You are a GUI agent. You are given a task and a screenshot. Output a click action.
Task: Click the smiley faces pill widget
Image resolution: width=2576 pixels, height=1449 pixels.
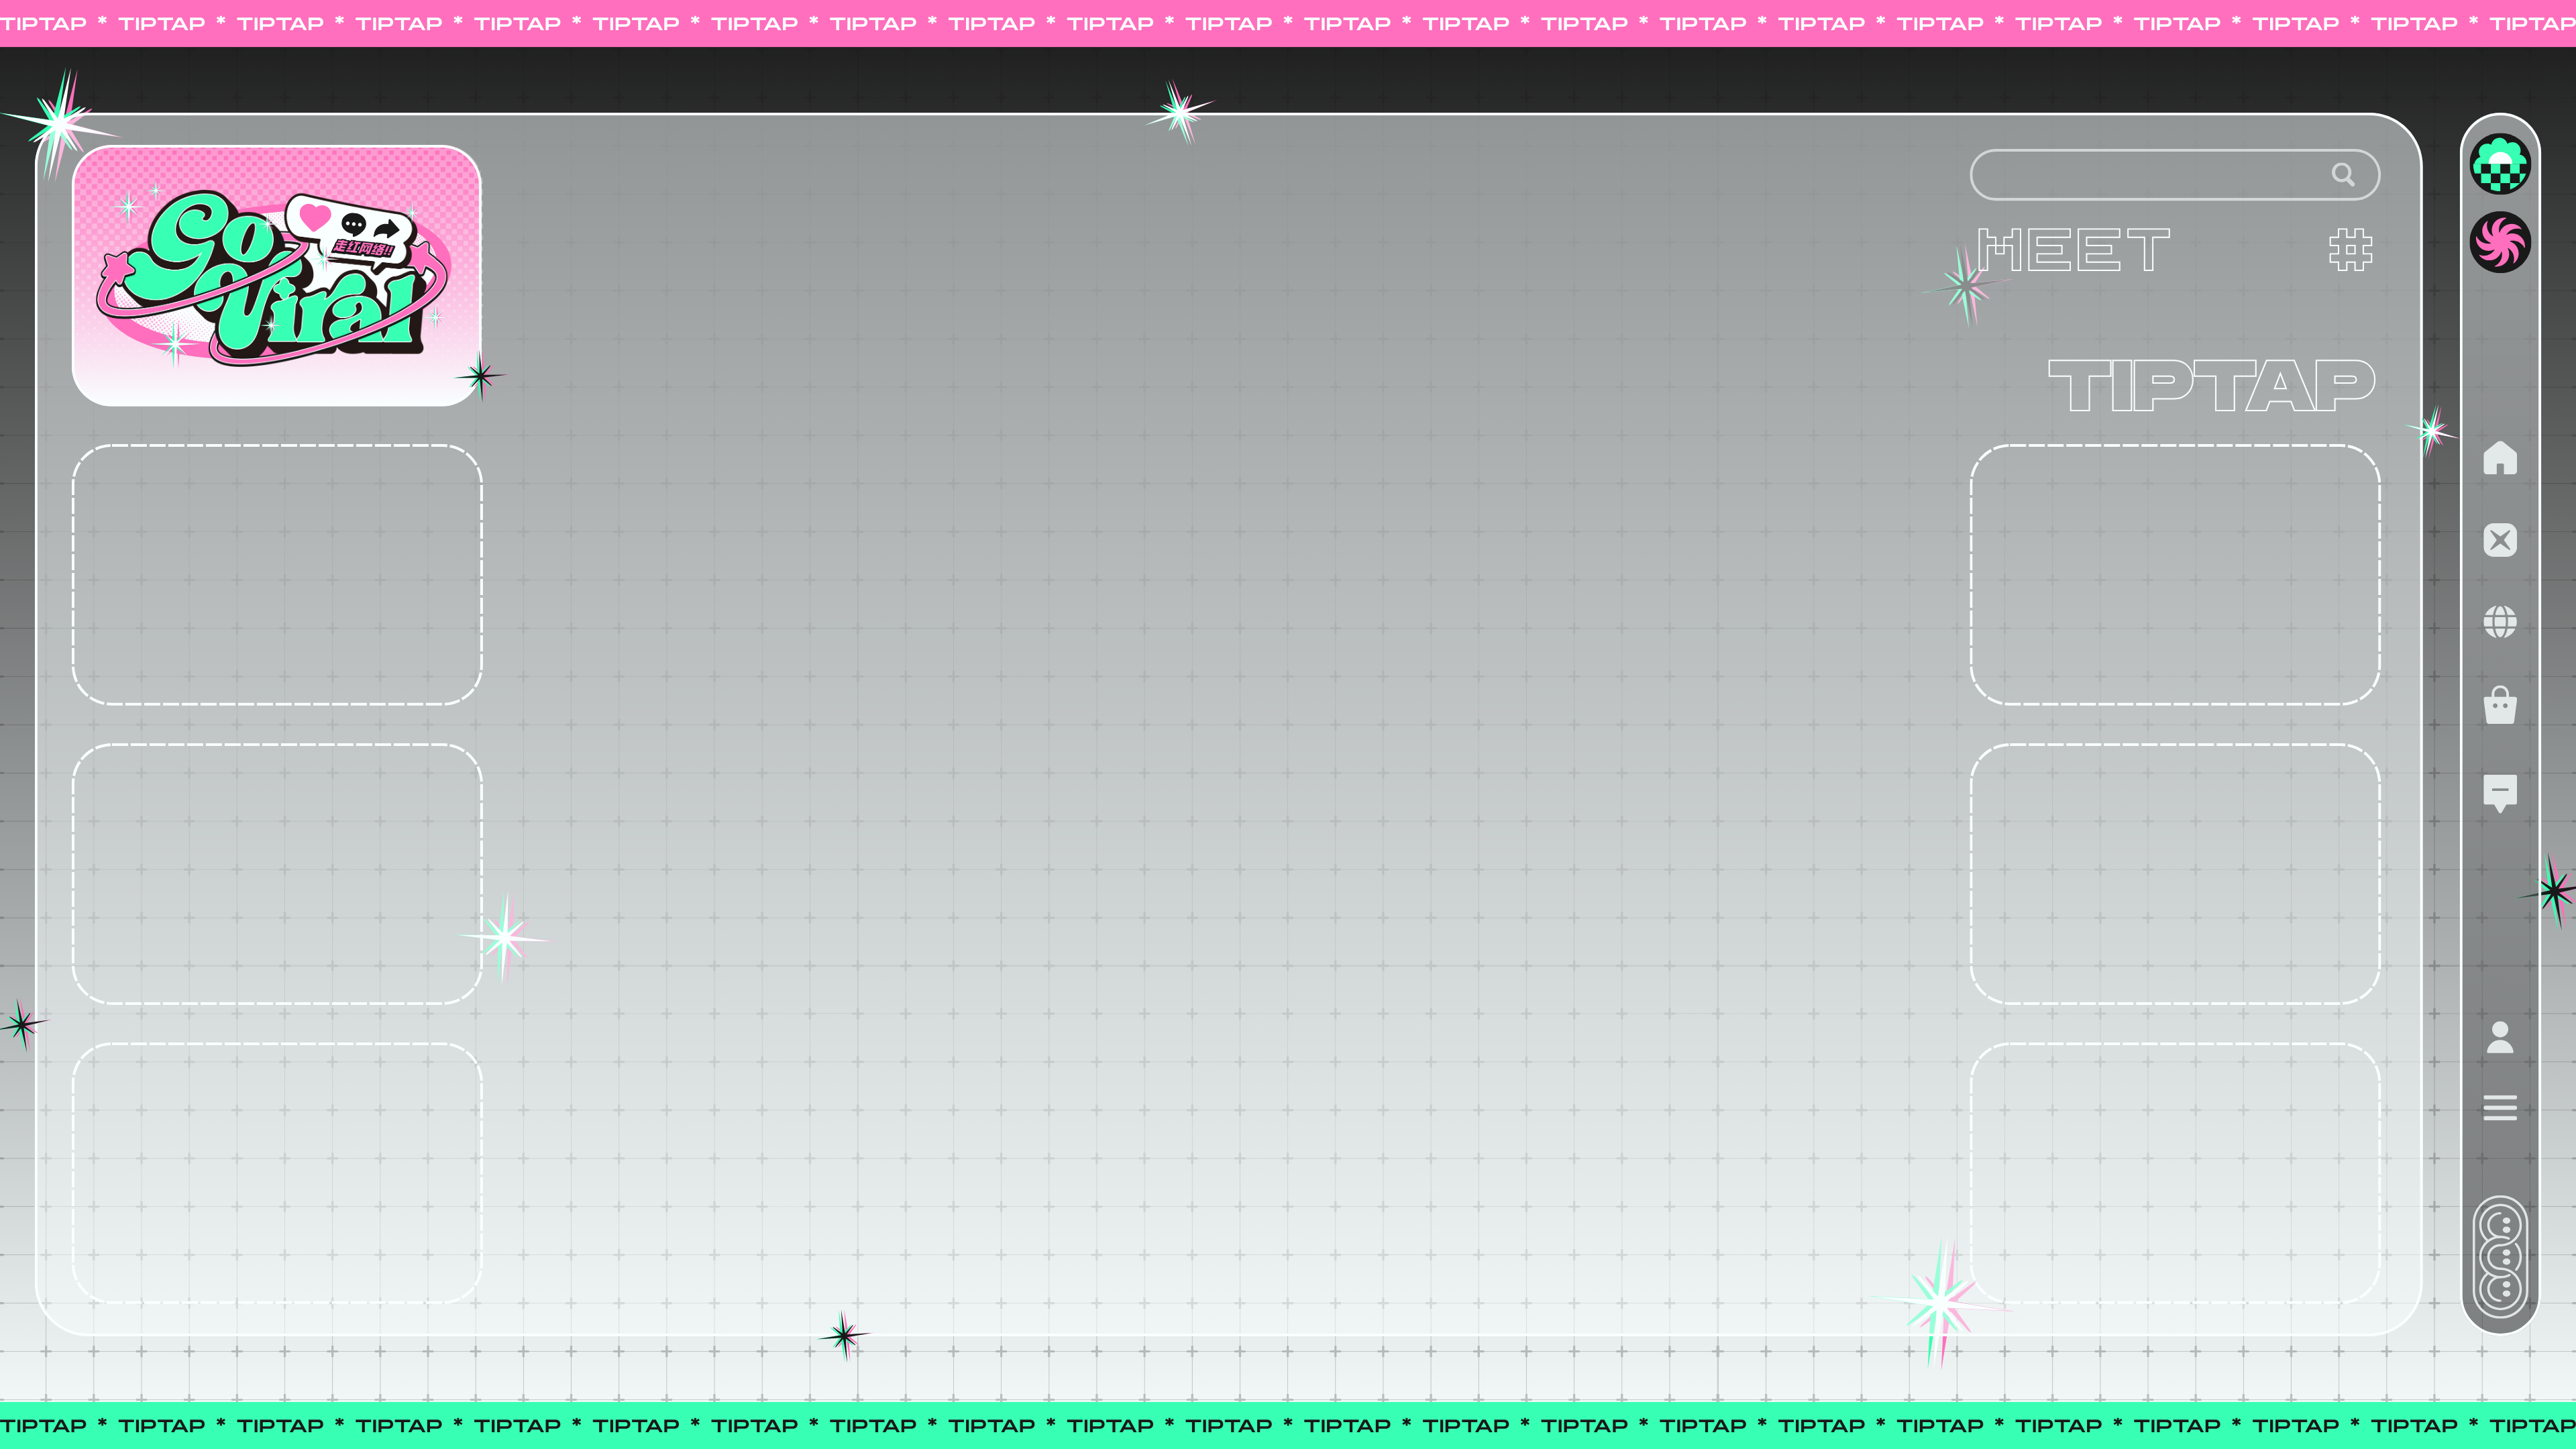pyautogui.click(x=2499, y=1257)
